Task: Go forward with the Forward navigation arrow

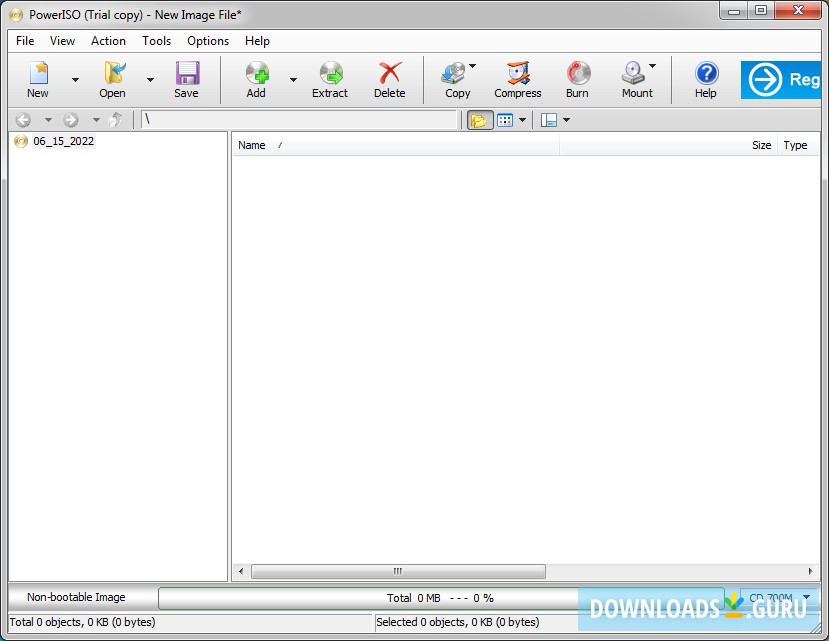Action: click(x=71, y=120)
